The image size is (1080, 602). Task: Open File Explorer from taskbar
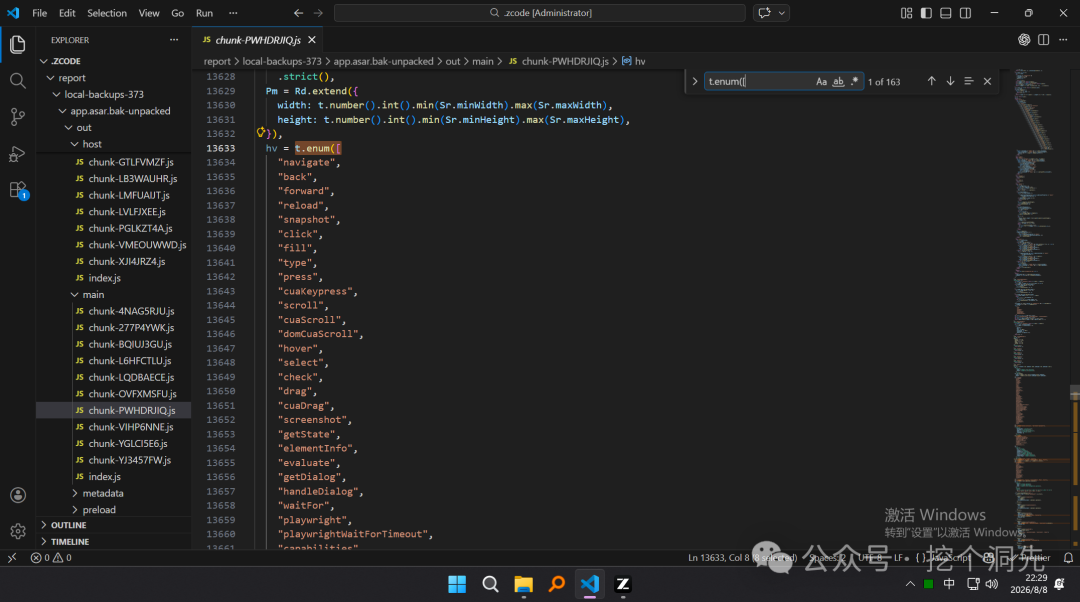point(523,584)
